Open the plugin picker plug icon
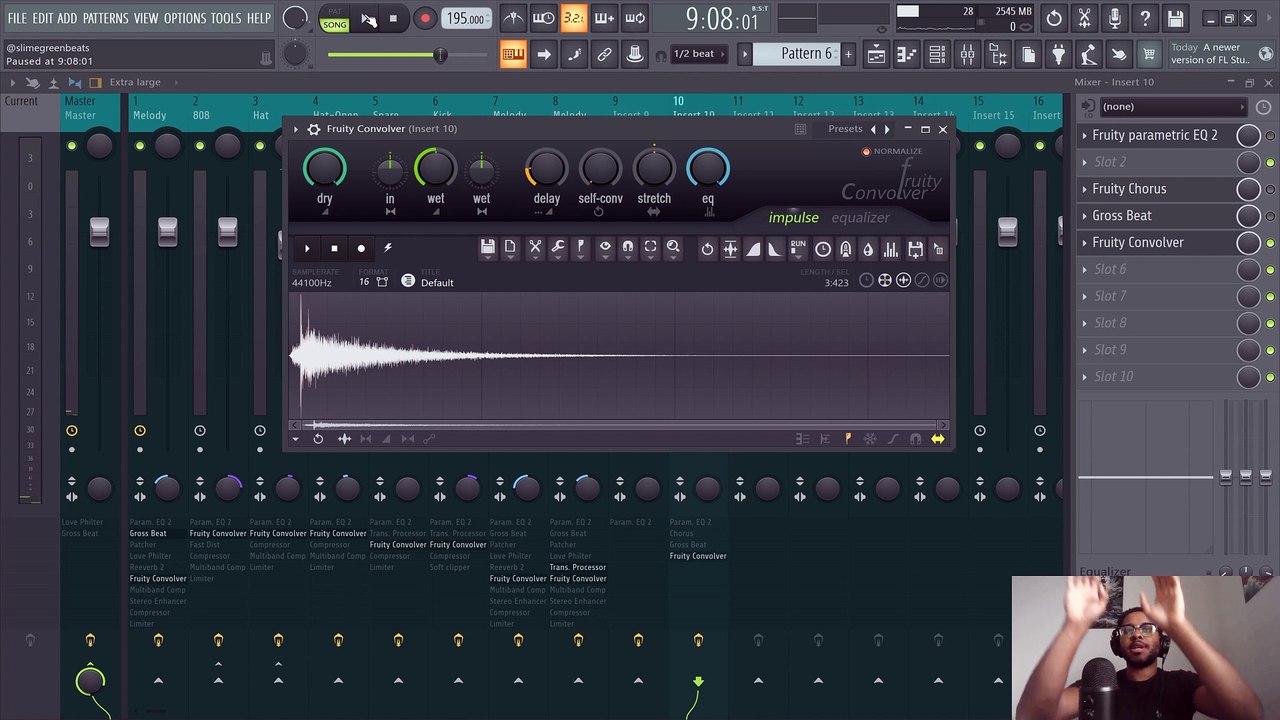The image size is (1280, 720). pyautogui.click(x=1058, y=55)
